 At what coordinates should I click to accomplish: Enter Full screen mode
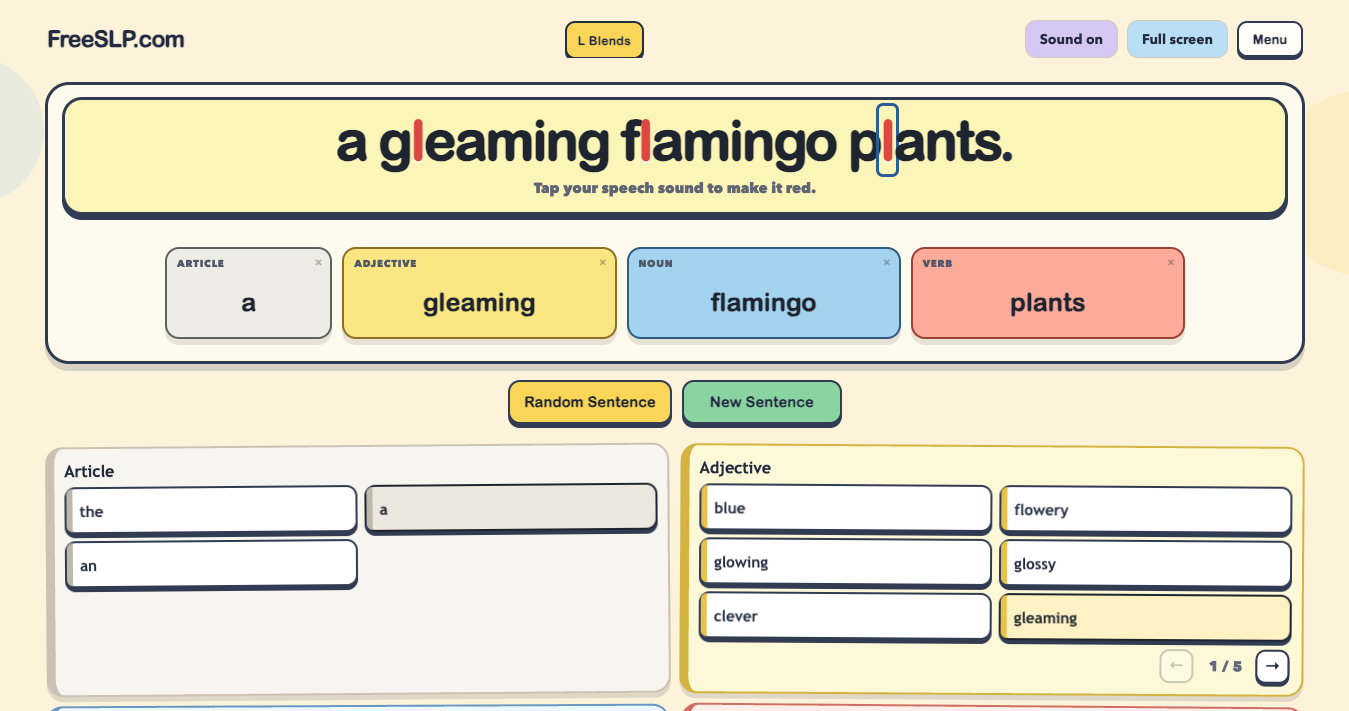tap(1177, 39)
